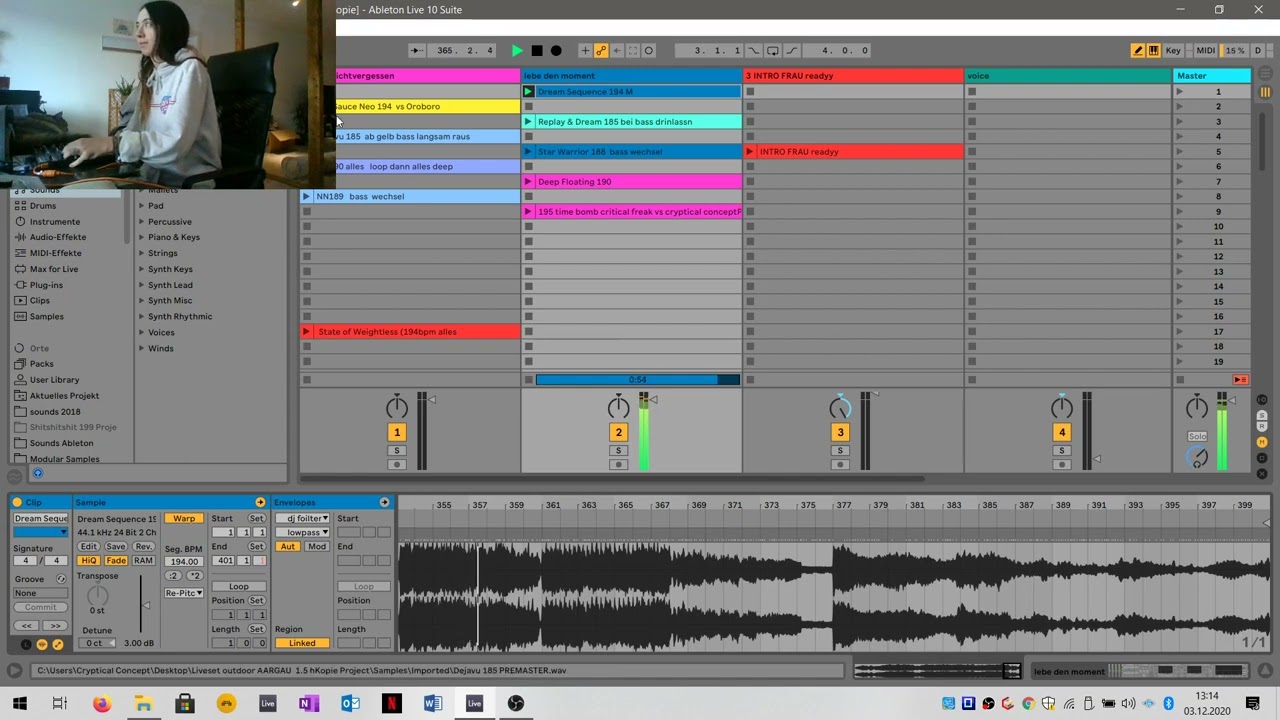This screenshot has width=1280, height=720.
Task: Click the sample Save button
Action: 116,547
